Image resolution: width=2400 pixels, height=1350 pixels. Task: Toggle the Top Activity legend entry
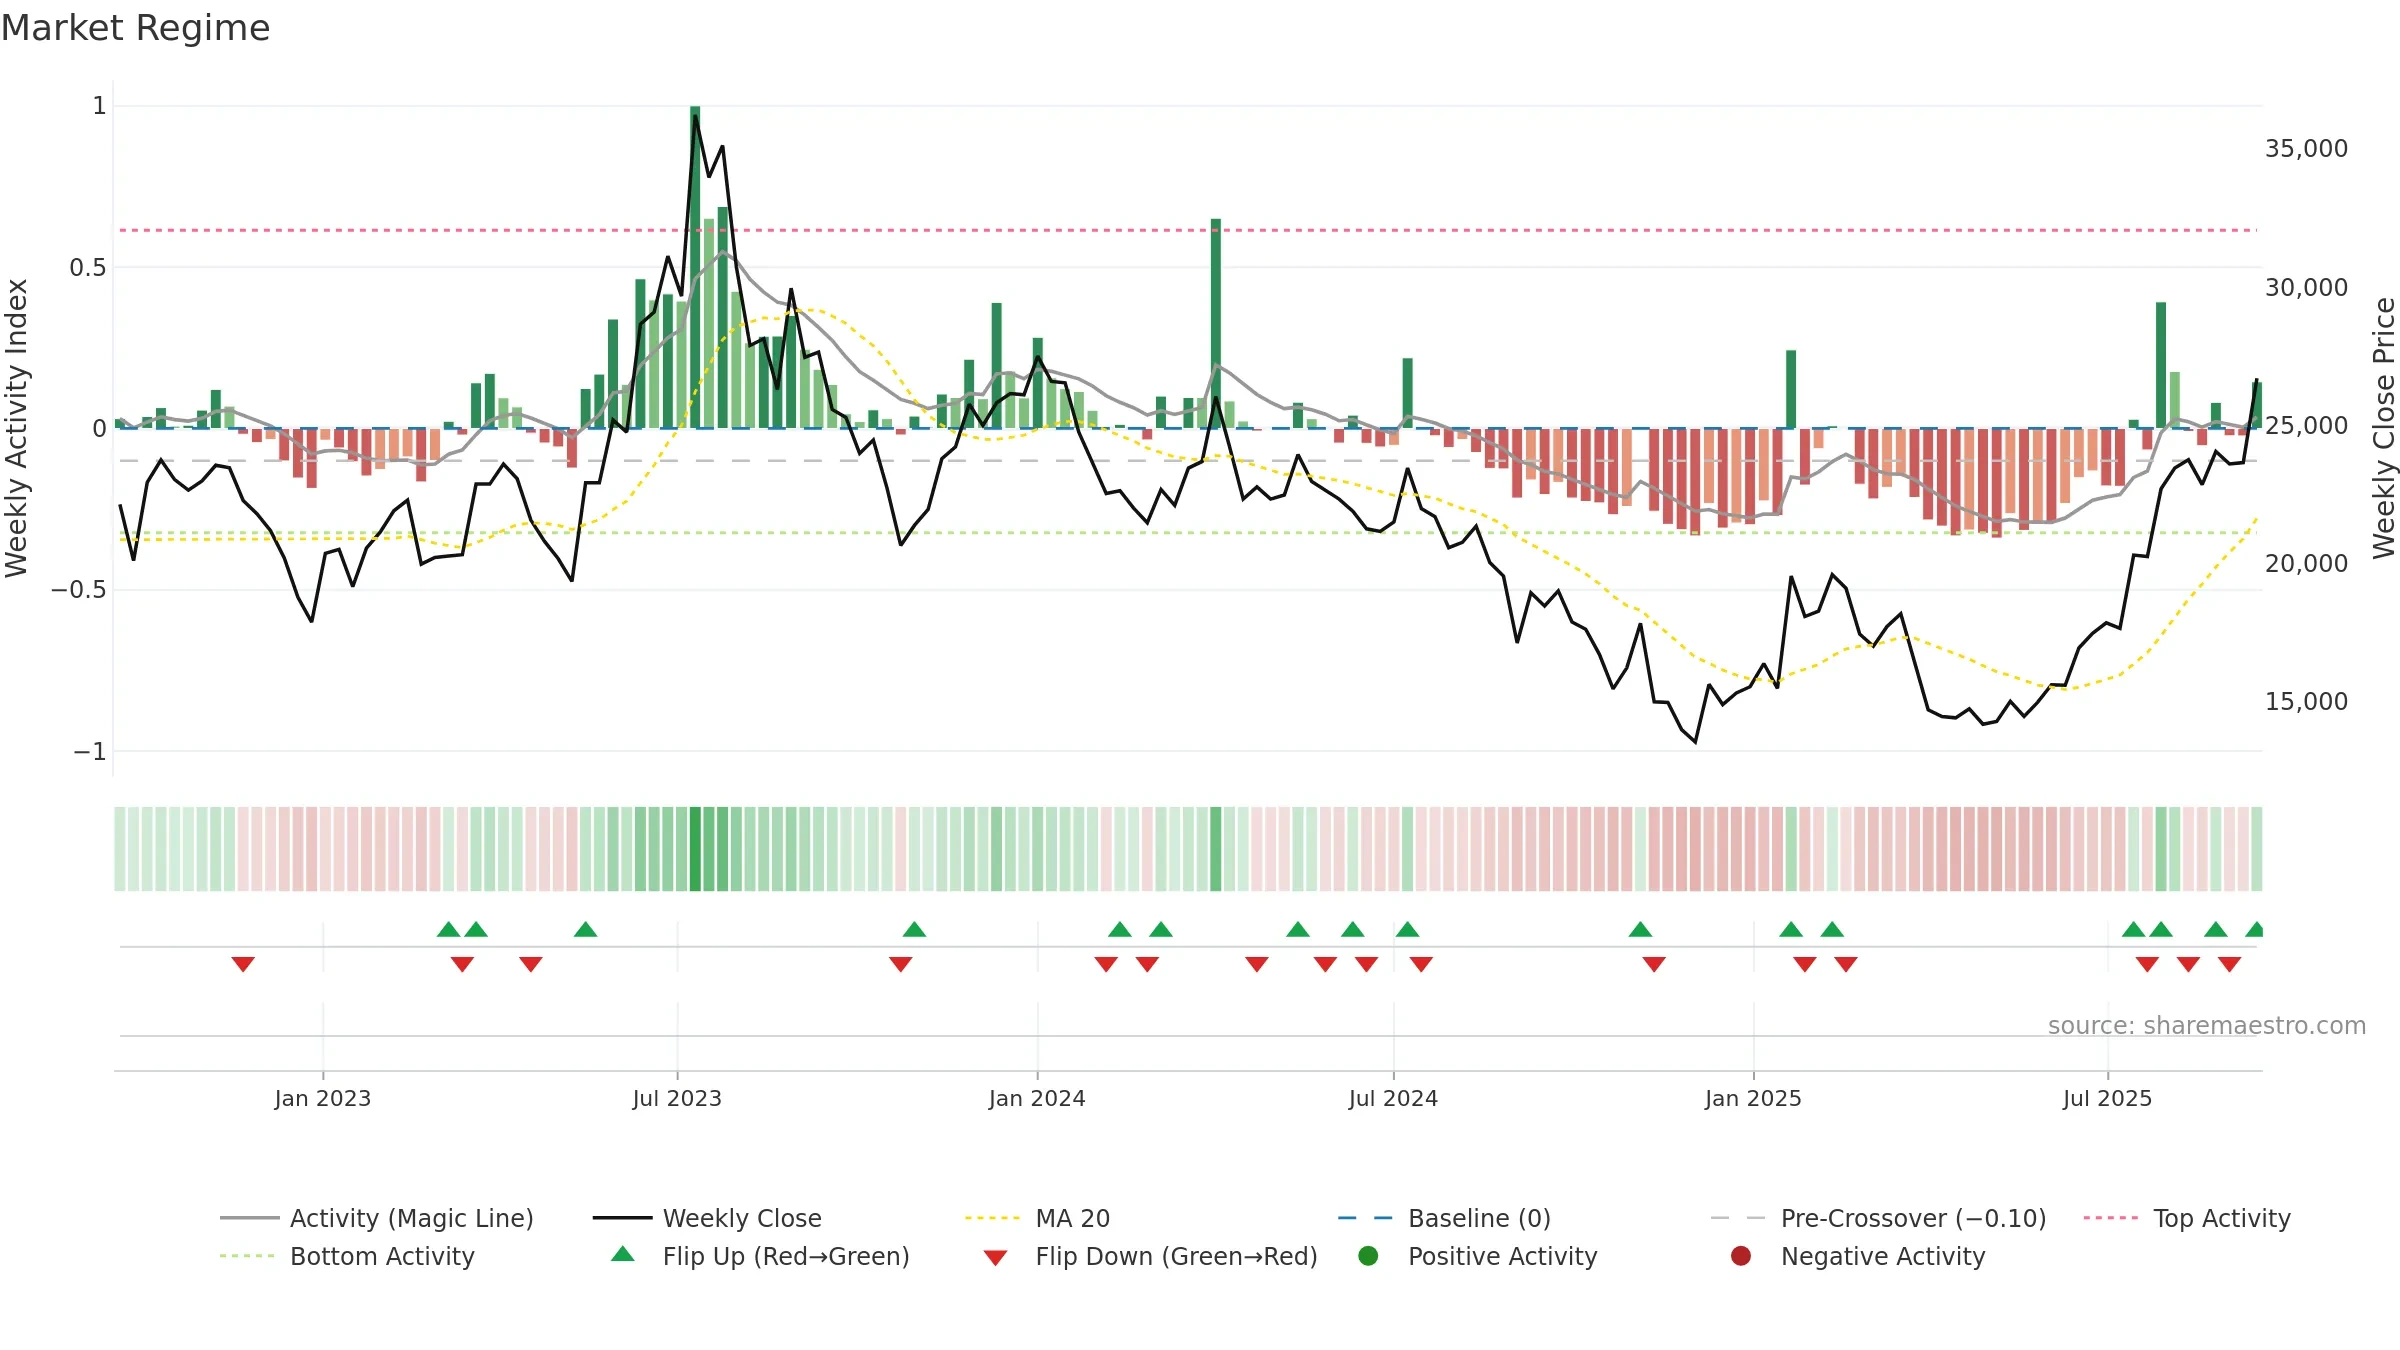(x=2187, y=1218)
